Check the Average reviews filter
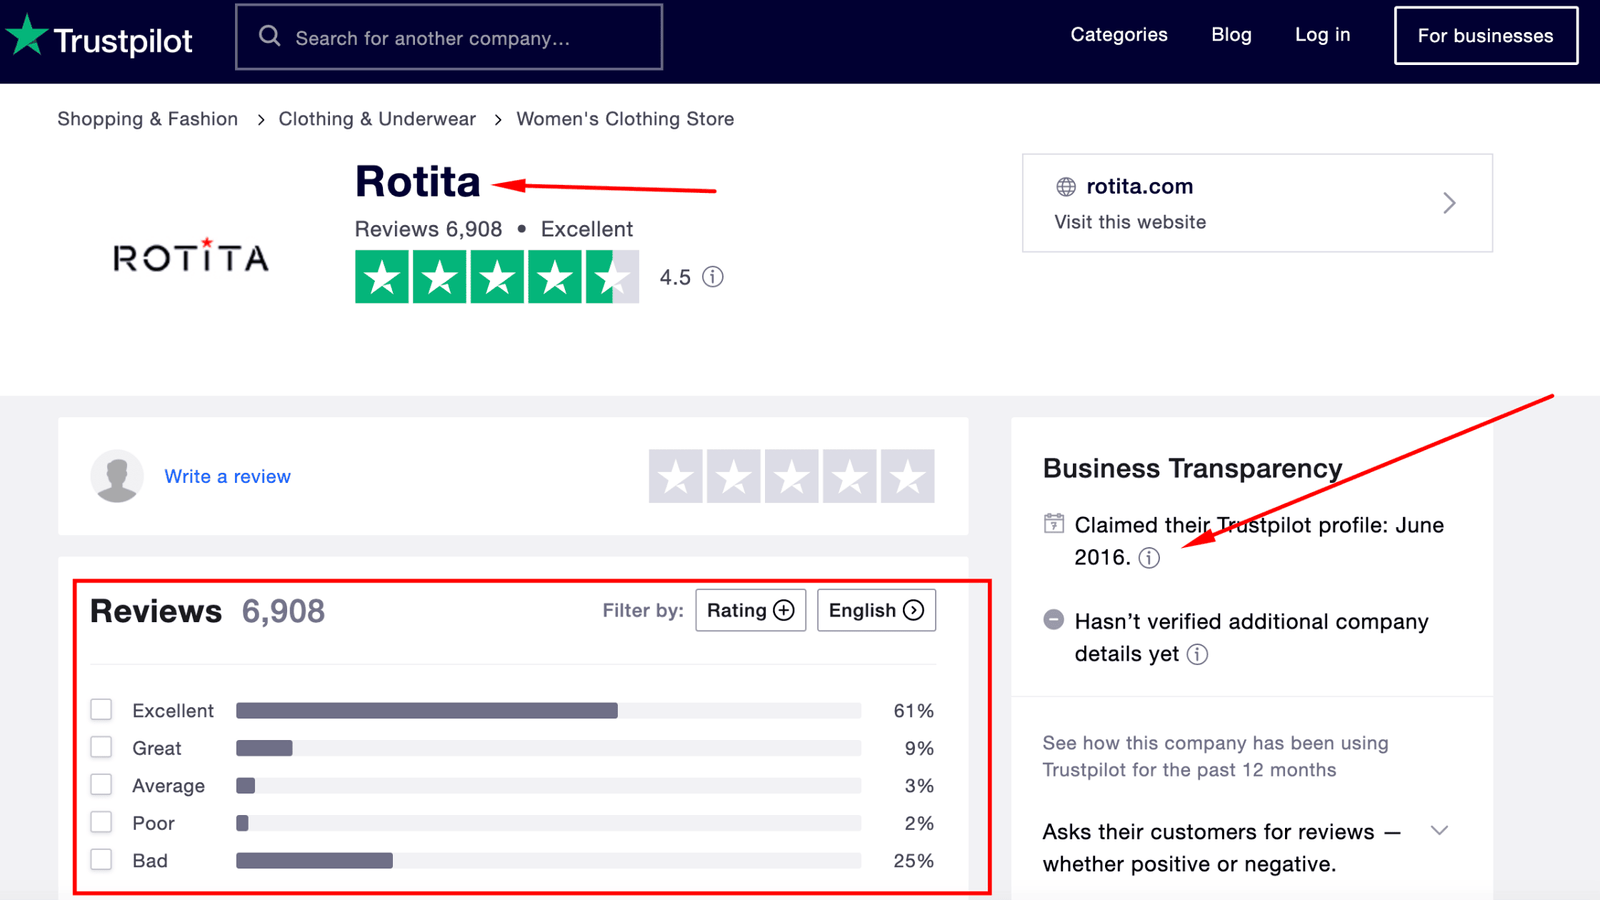Screen dimensions: 1600x900 pyautogui.click(x=101, y=784)
